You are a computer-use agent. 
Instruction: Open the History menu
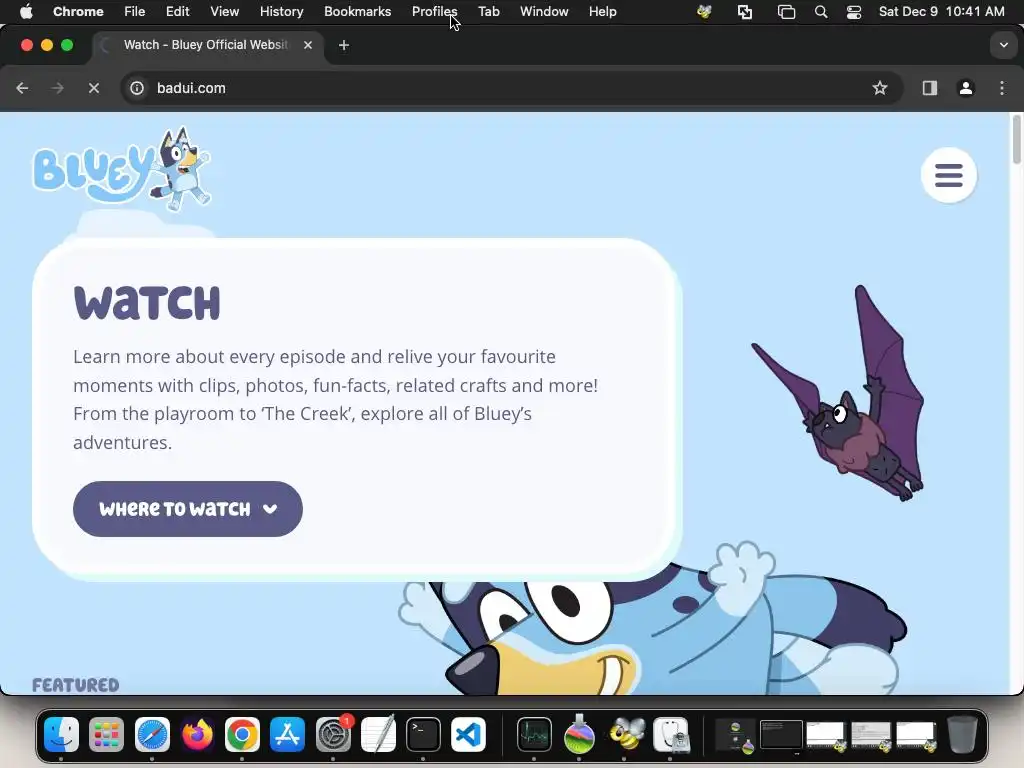pos(281,11)
